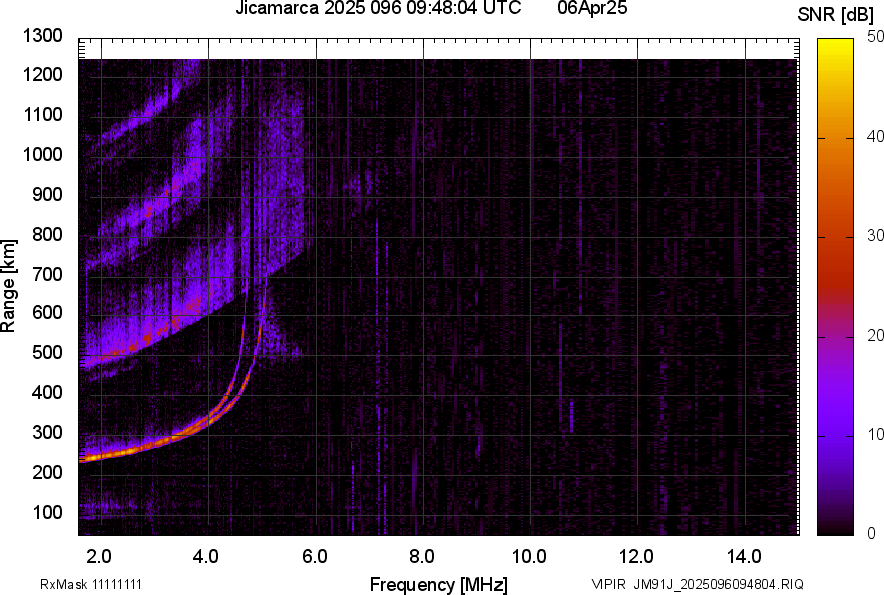Click the 1200 range tick label
Viewport: 884px width, 595px height.
click(x=42, y=74)
